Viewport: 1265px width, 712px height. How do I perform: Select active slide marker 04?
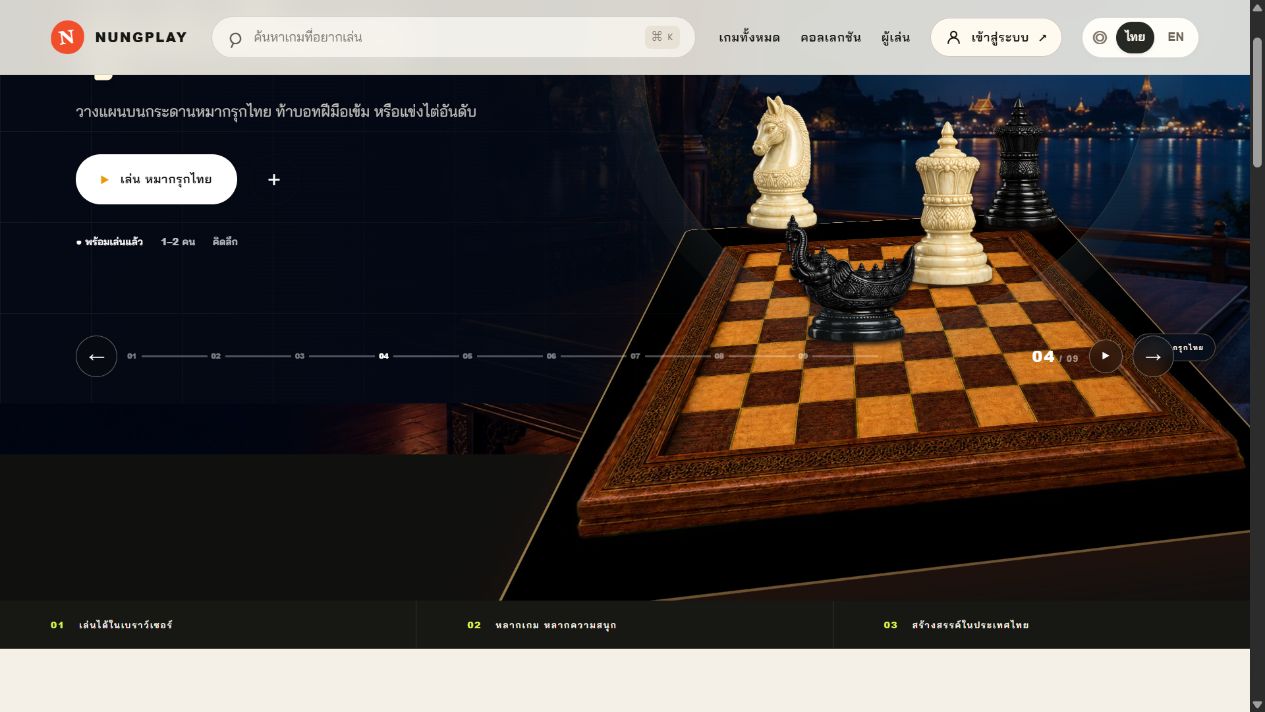(x=383, y=356)
